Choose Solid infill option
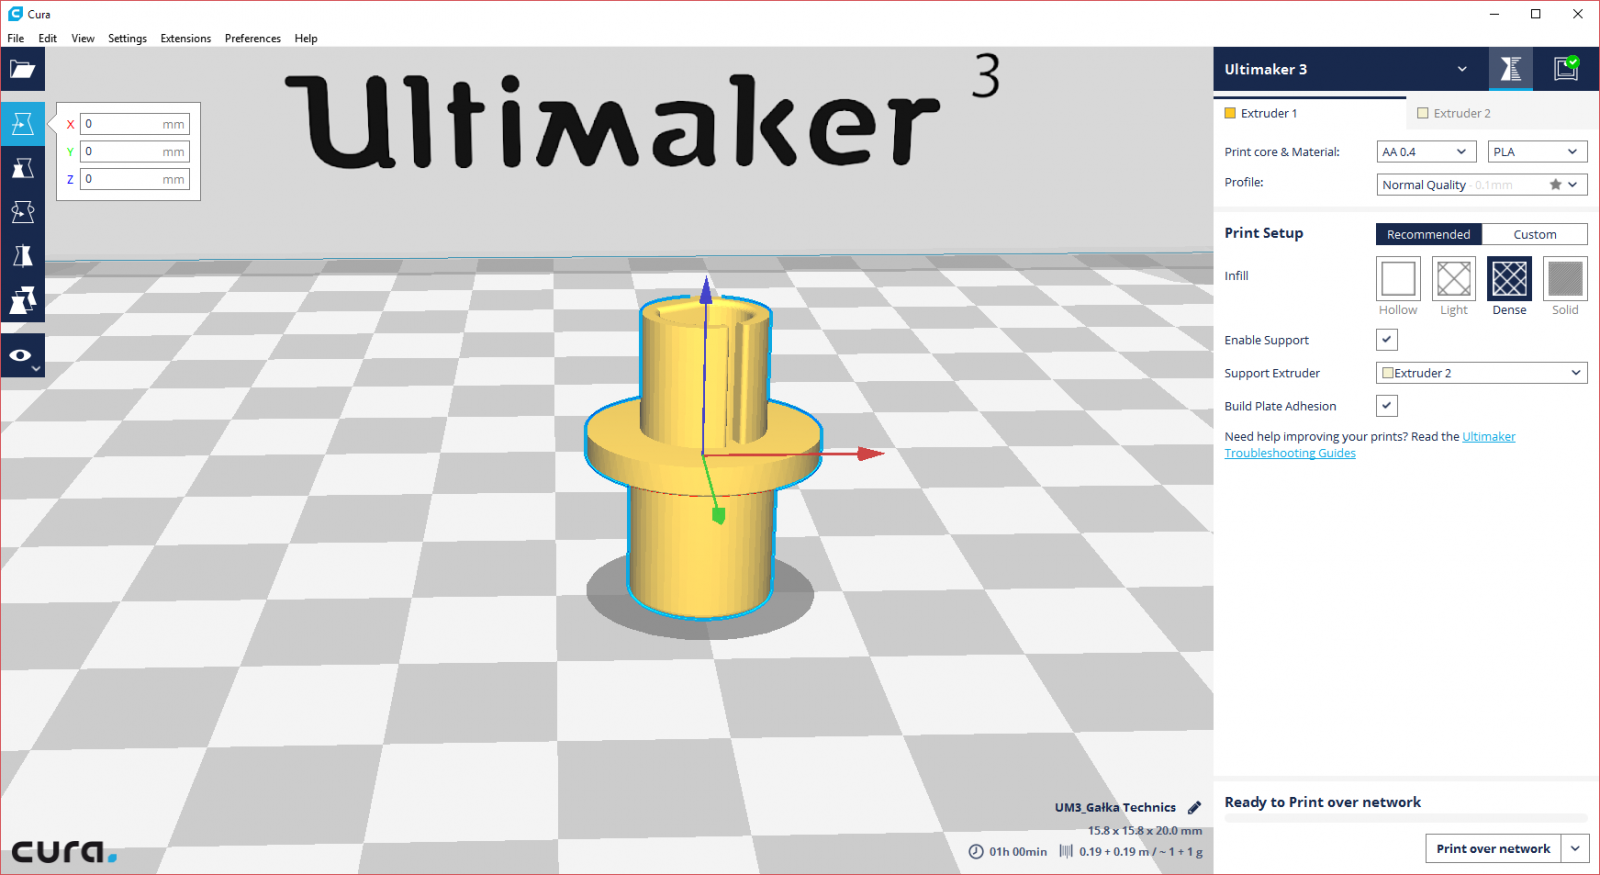 (x=1566, y=279)
